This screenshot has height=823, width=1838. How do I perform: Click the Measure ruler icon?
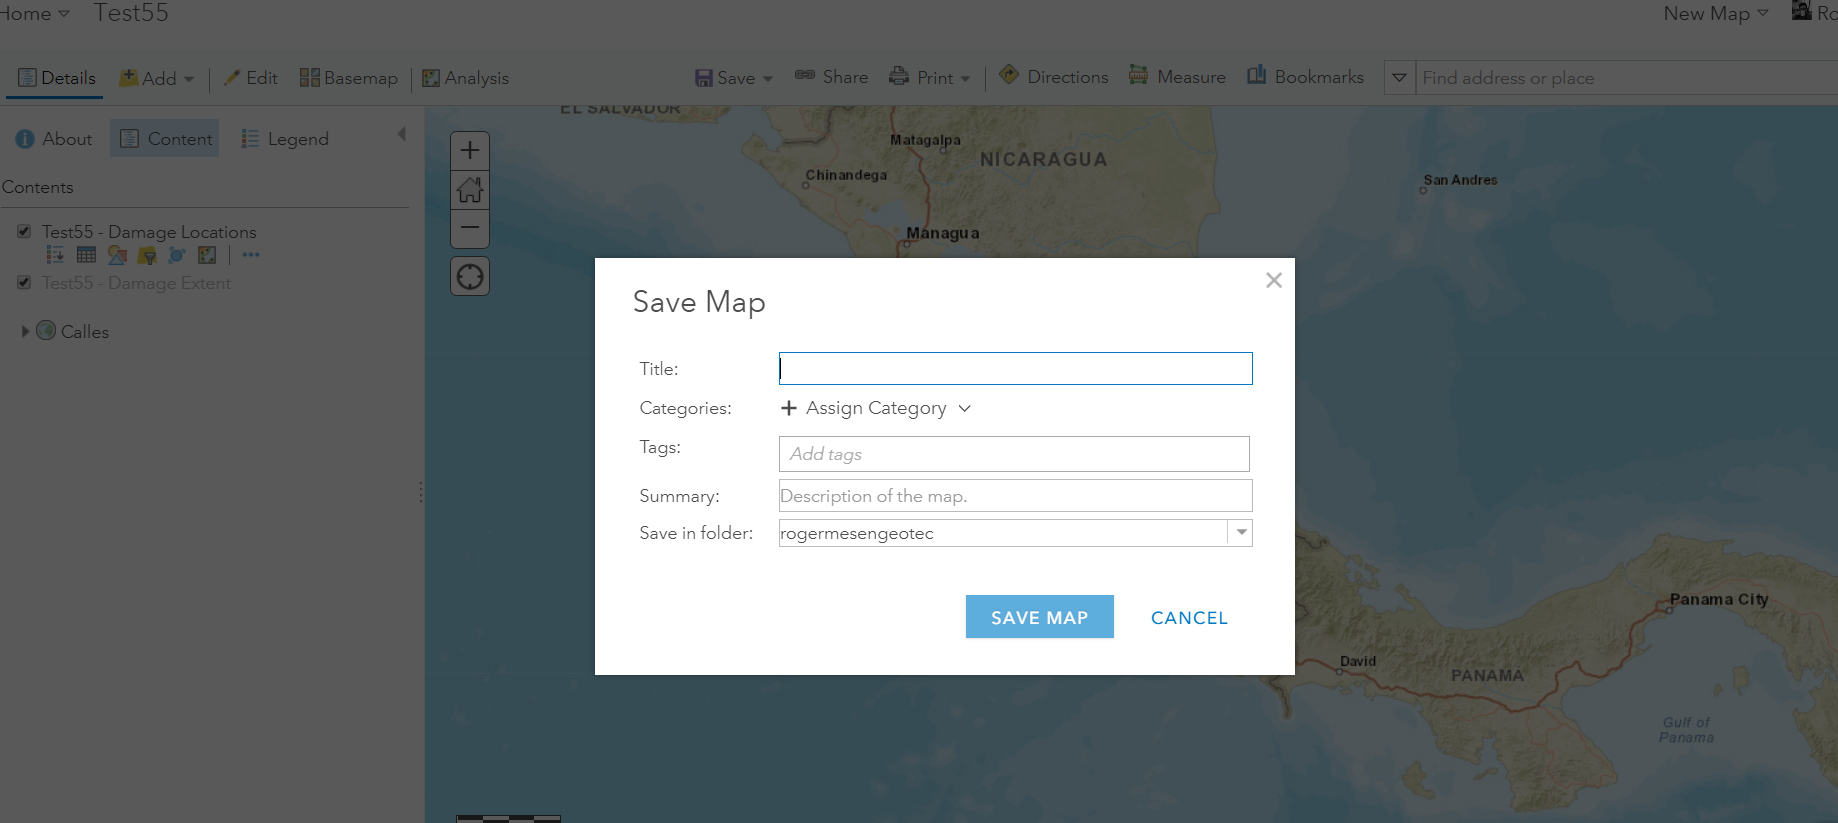(1138, 75)
